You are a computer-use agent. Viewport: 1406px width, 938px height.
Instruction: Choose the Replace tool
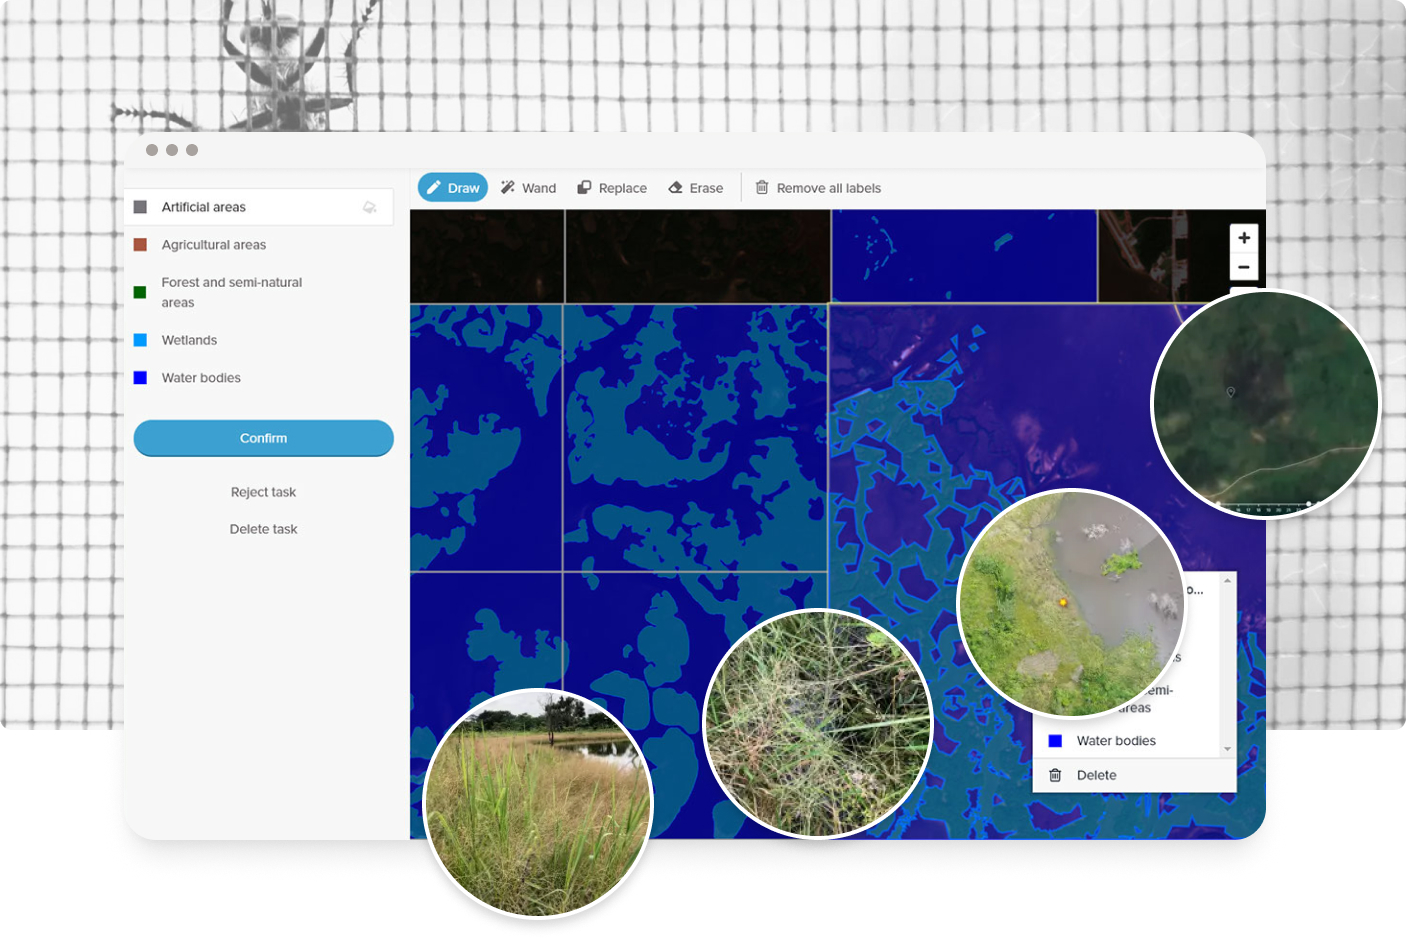[x=612, y=188]
